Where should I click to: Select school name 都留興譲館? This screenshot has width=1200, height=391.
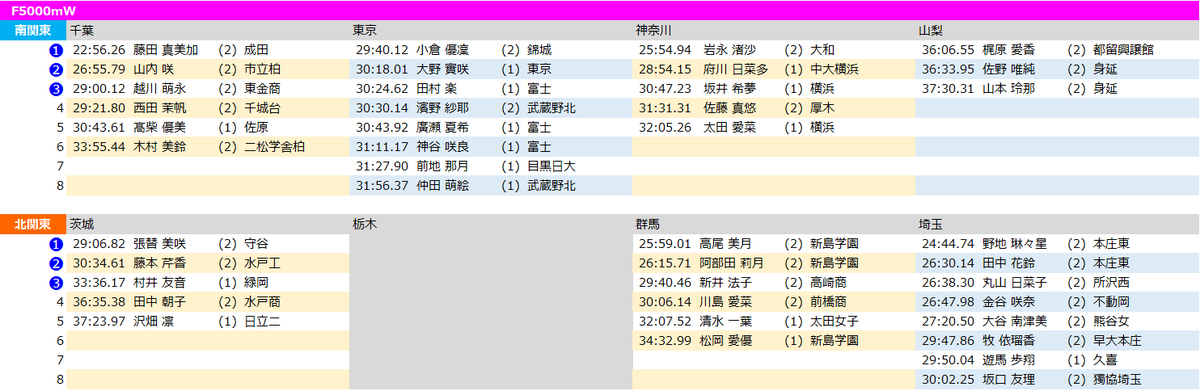tap(1123, 49)
